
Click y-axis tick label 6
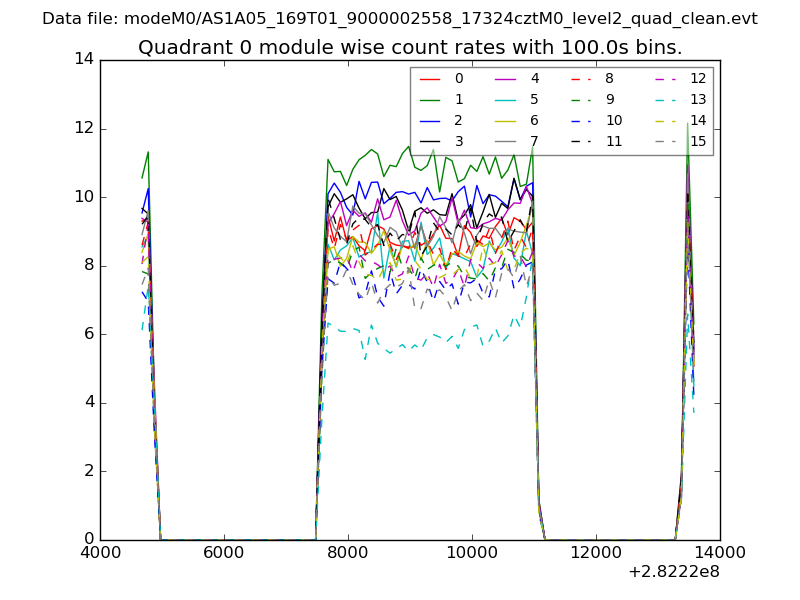pos(88,334)
